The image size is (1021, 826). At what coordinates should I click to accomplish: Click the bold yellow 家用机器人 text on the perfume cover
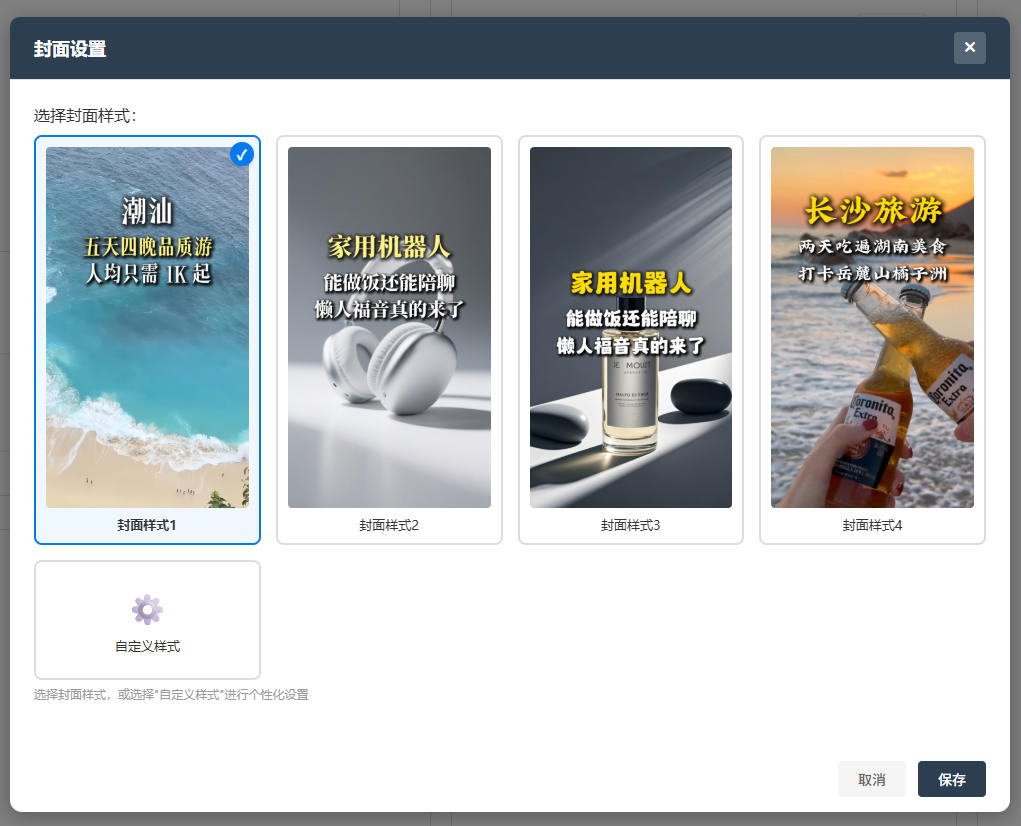[x=631, y=283]
